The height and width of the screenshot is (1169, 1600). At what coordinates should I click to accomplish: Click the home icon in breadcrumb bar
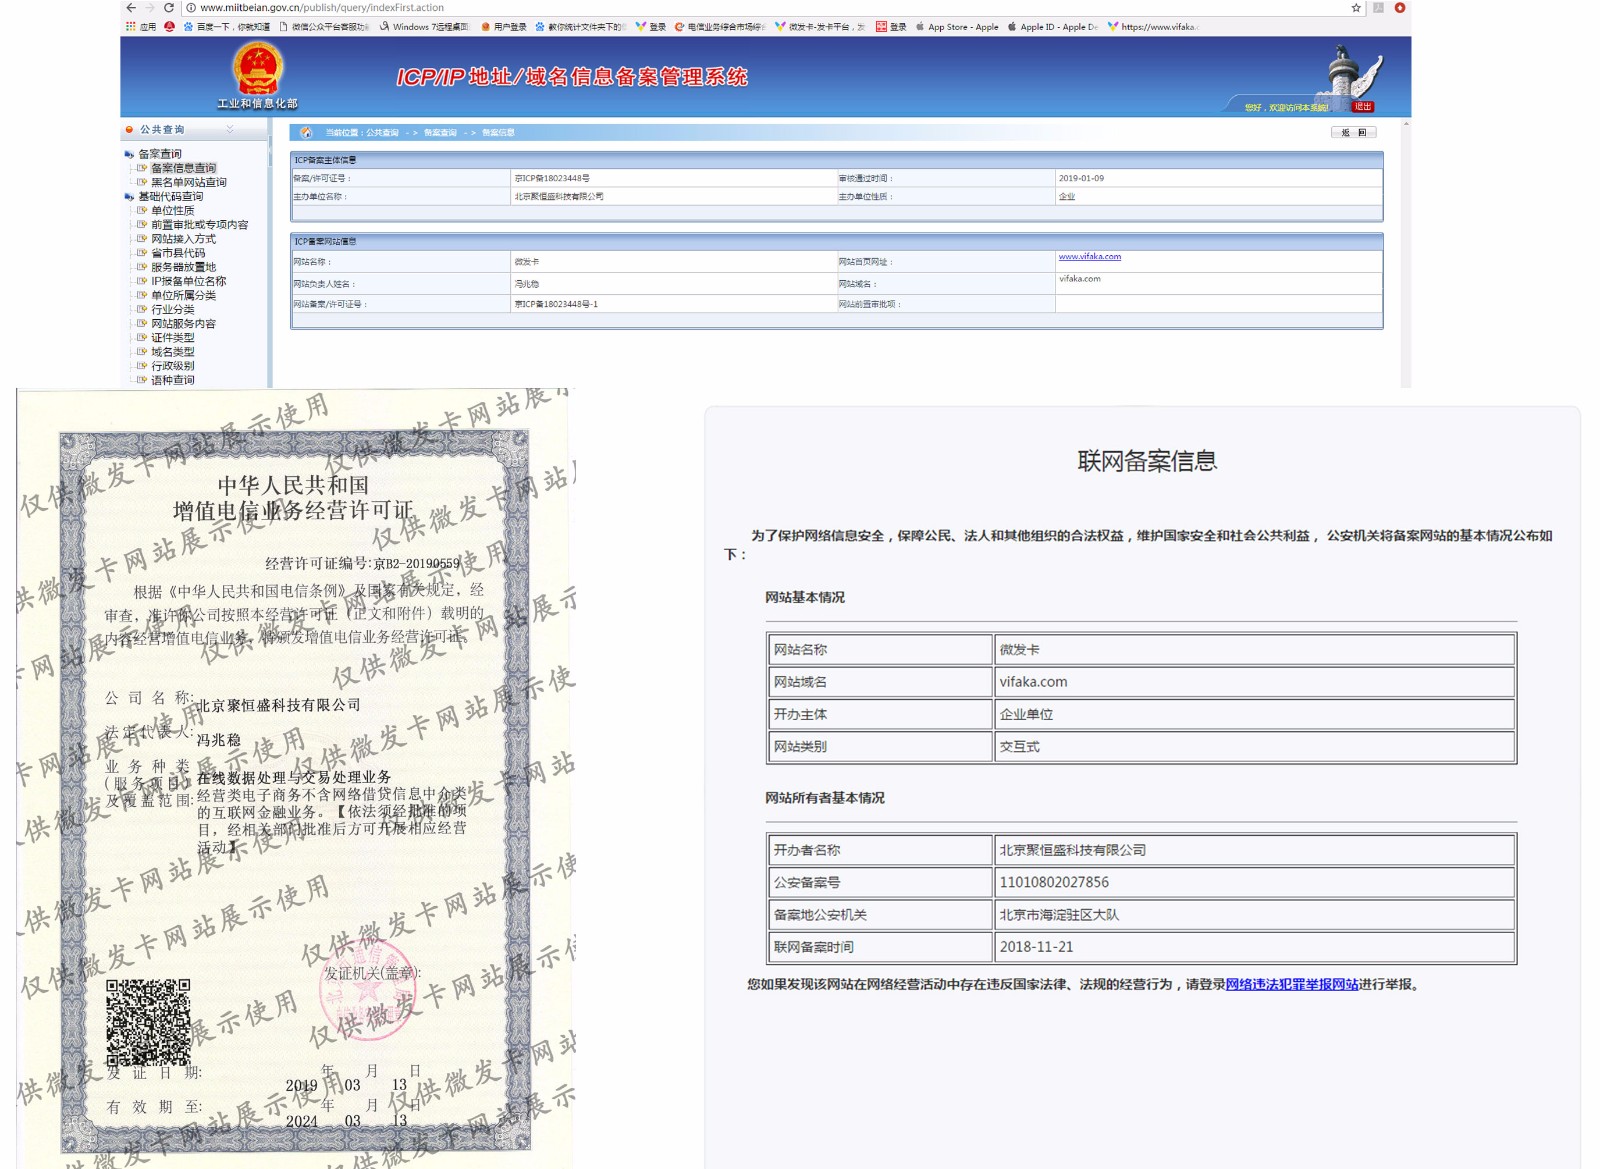click(x=306, y=133)
